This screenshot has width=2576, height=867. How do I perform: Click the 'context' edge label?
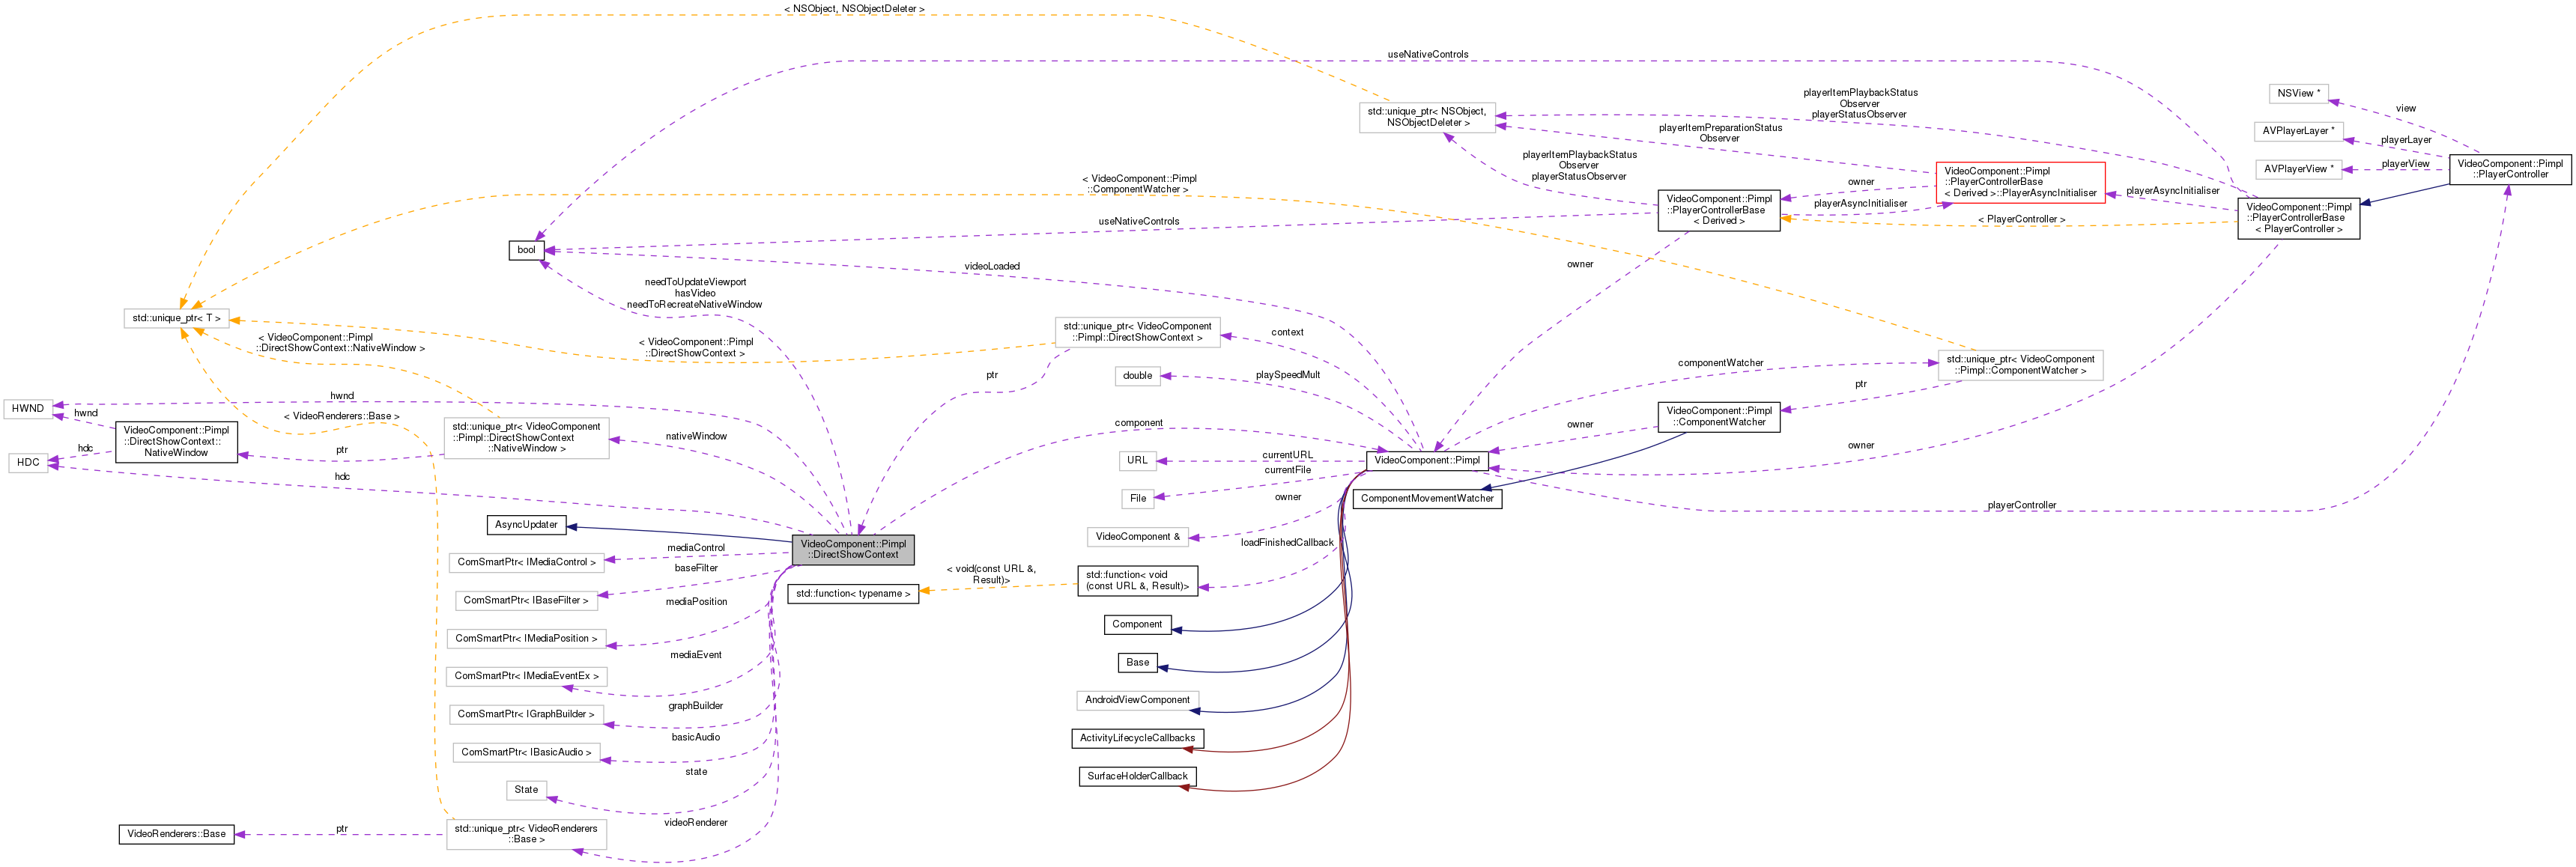(1288, 332)
